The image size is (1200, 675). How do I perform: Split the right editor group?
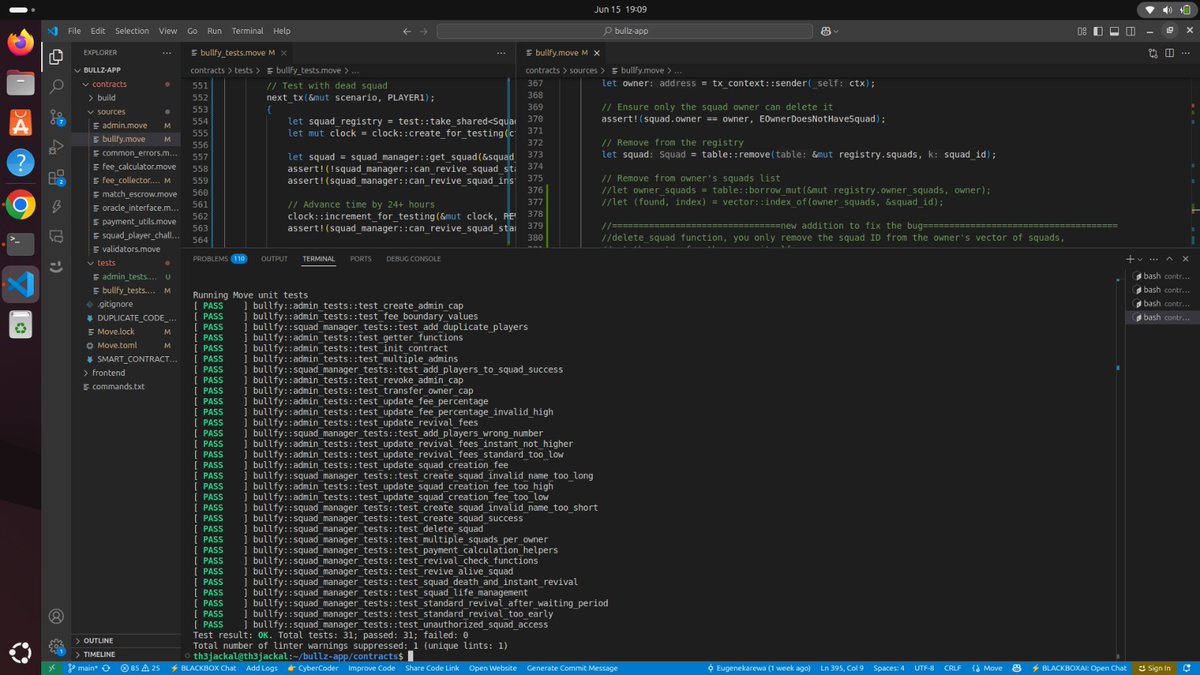point(1170,53)
